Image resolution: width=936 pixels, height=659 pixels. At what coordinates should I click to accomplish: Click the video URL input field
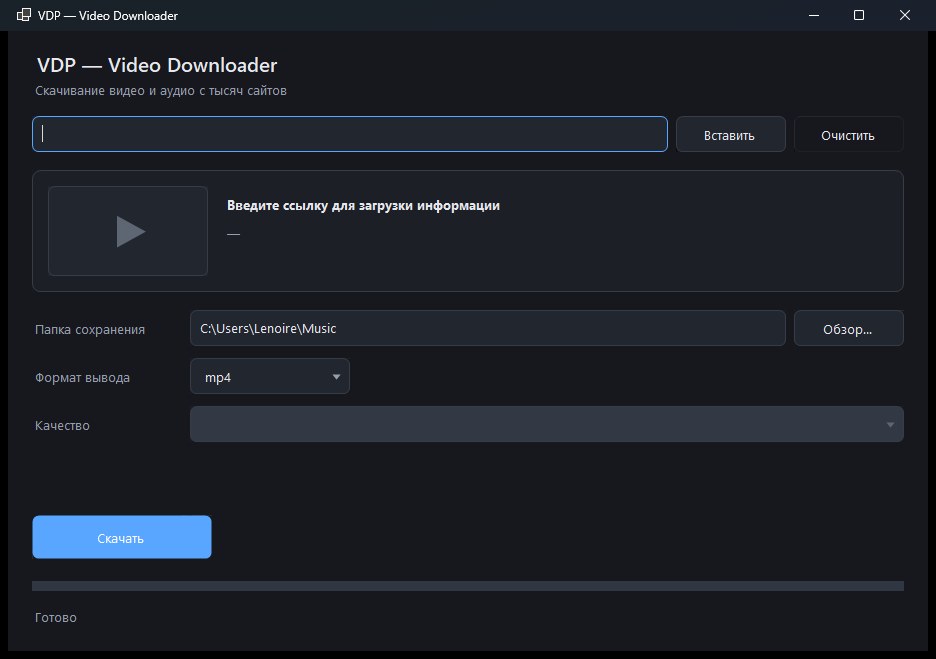[x=350, y=134]
